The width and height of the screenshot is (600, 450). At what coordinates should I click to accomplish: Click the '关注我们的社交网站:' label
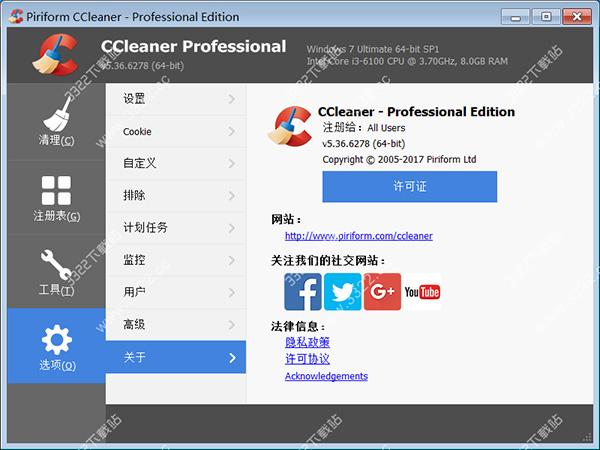[x=328, y=261]
